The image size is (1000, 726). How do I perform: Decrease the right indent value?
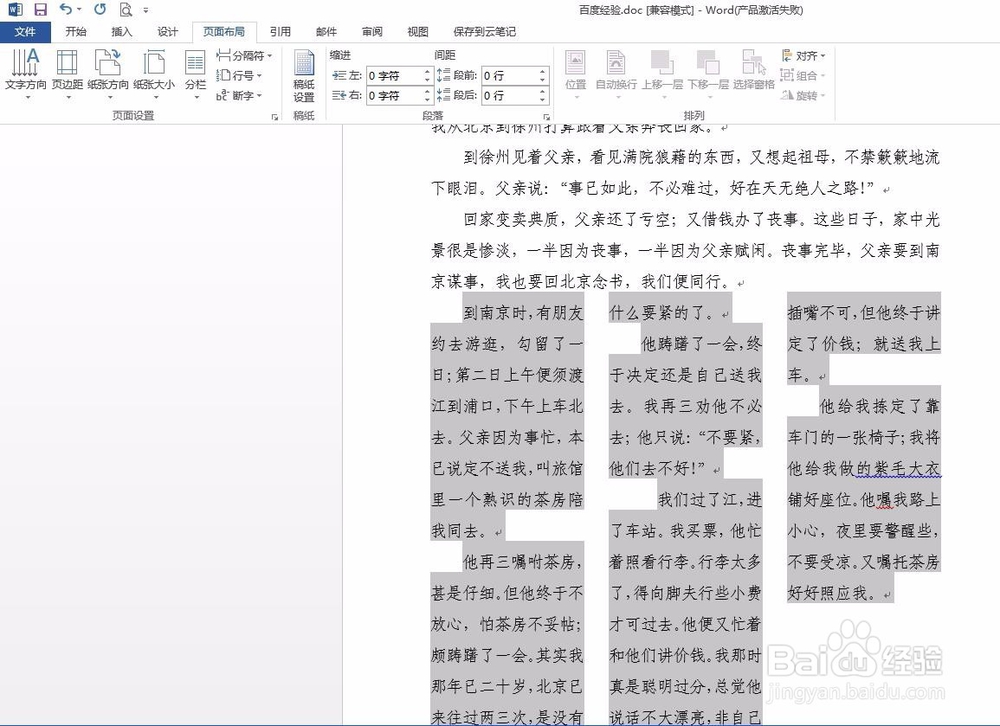[x=427, y=100]
